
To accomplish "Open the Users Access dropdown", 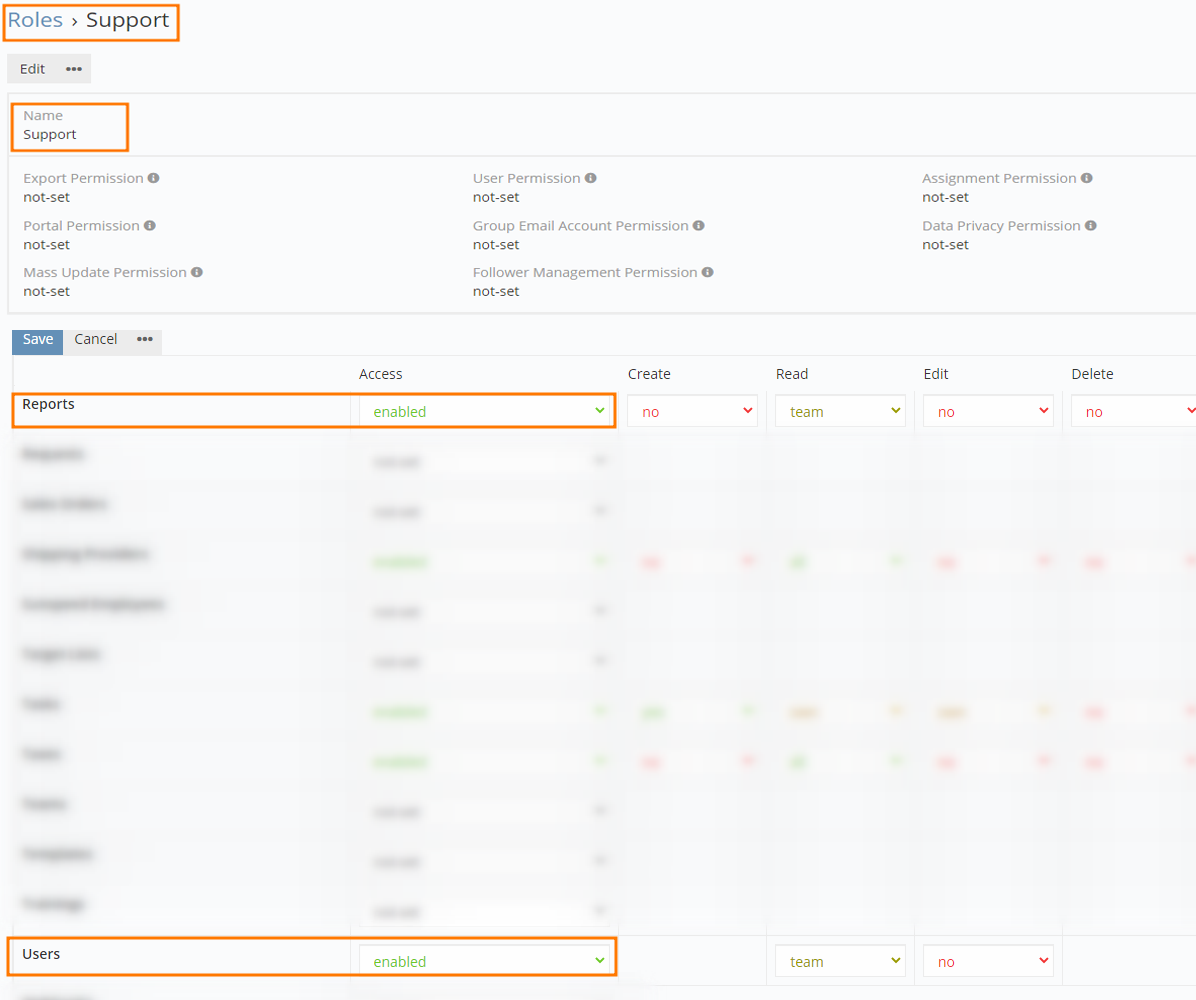I will click(487, 961).
